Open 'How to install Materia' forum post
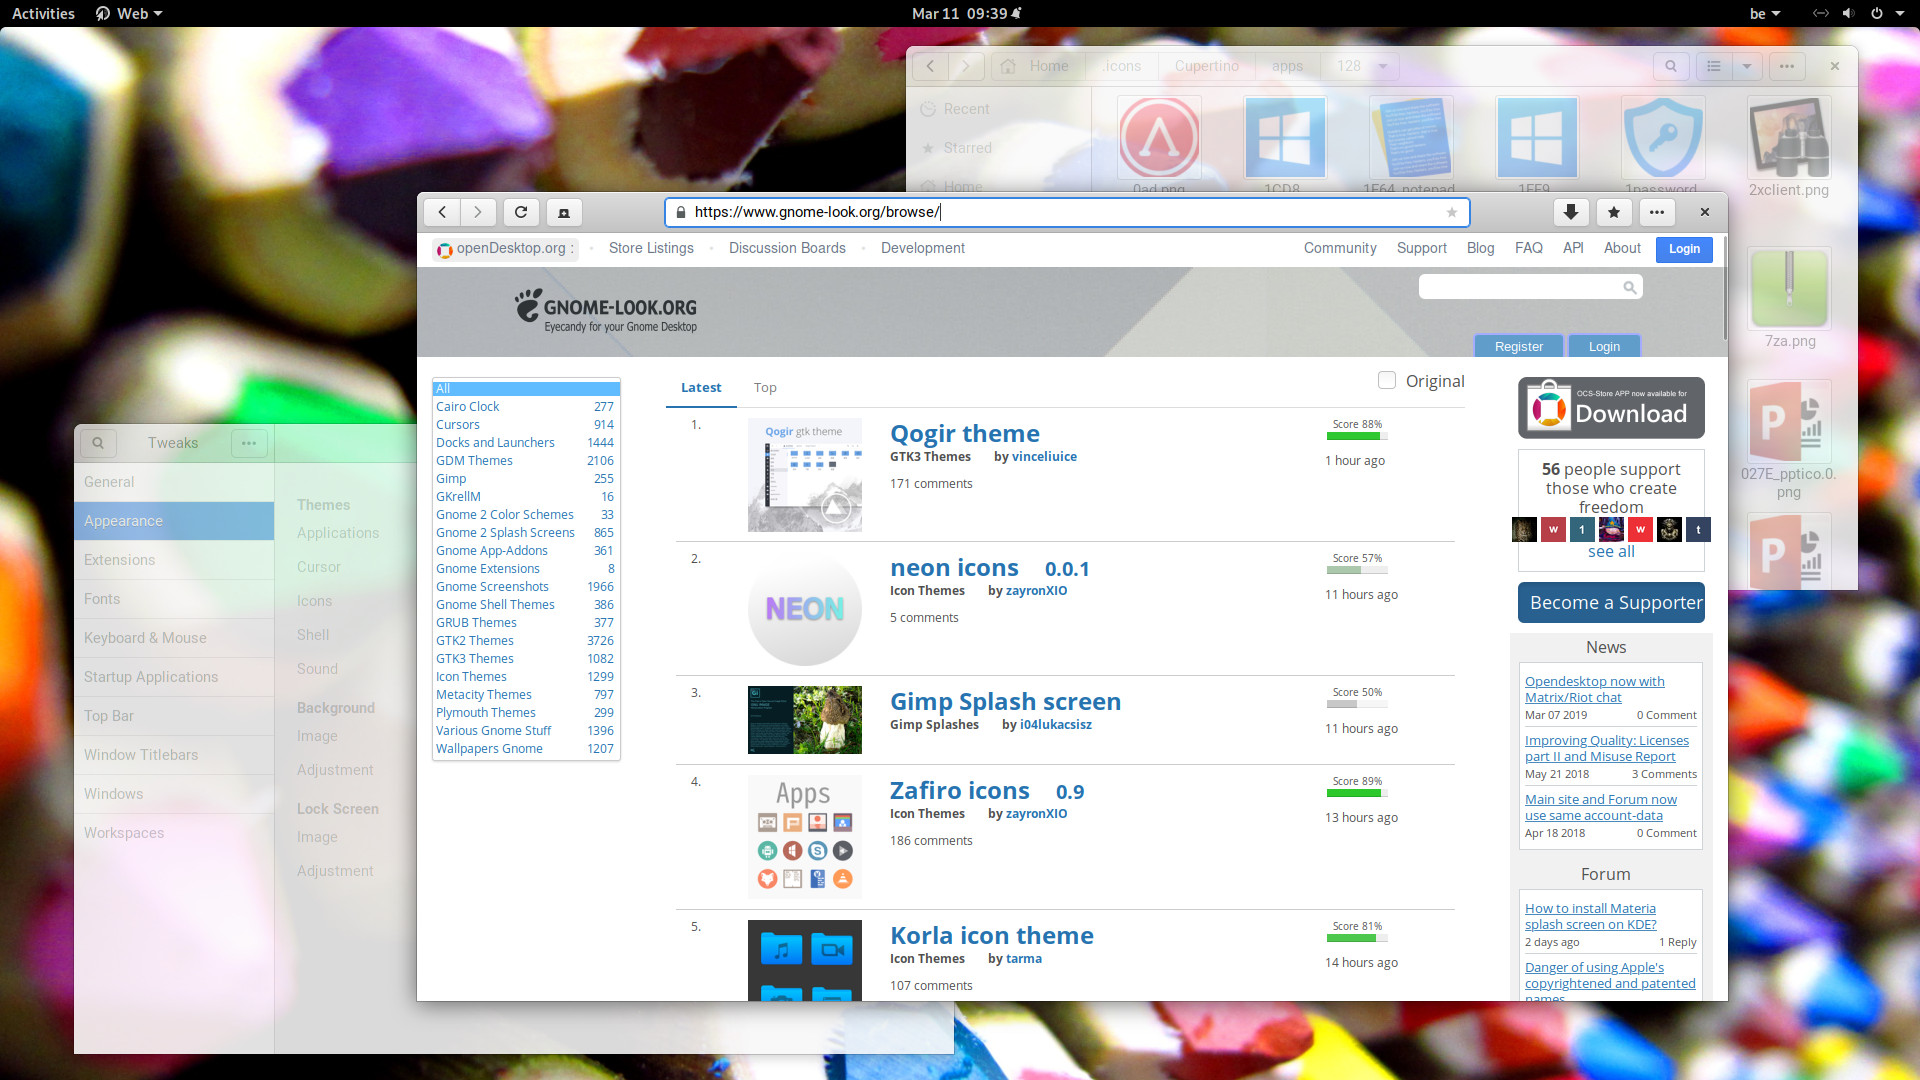This screenshot has width=1920, height=1080. (1591, 916)
